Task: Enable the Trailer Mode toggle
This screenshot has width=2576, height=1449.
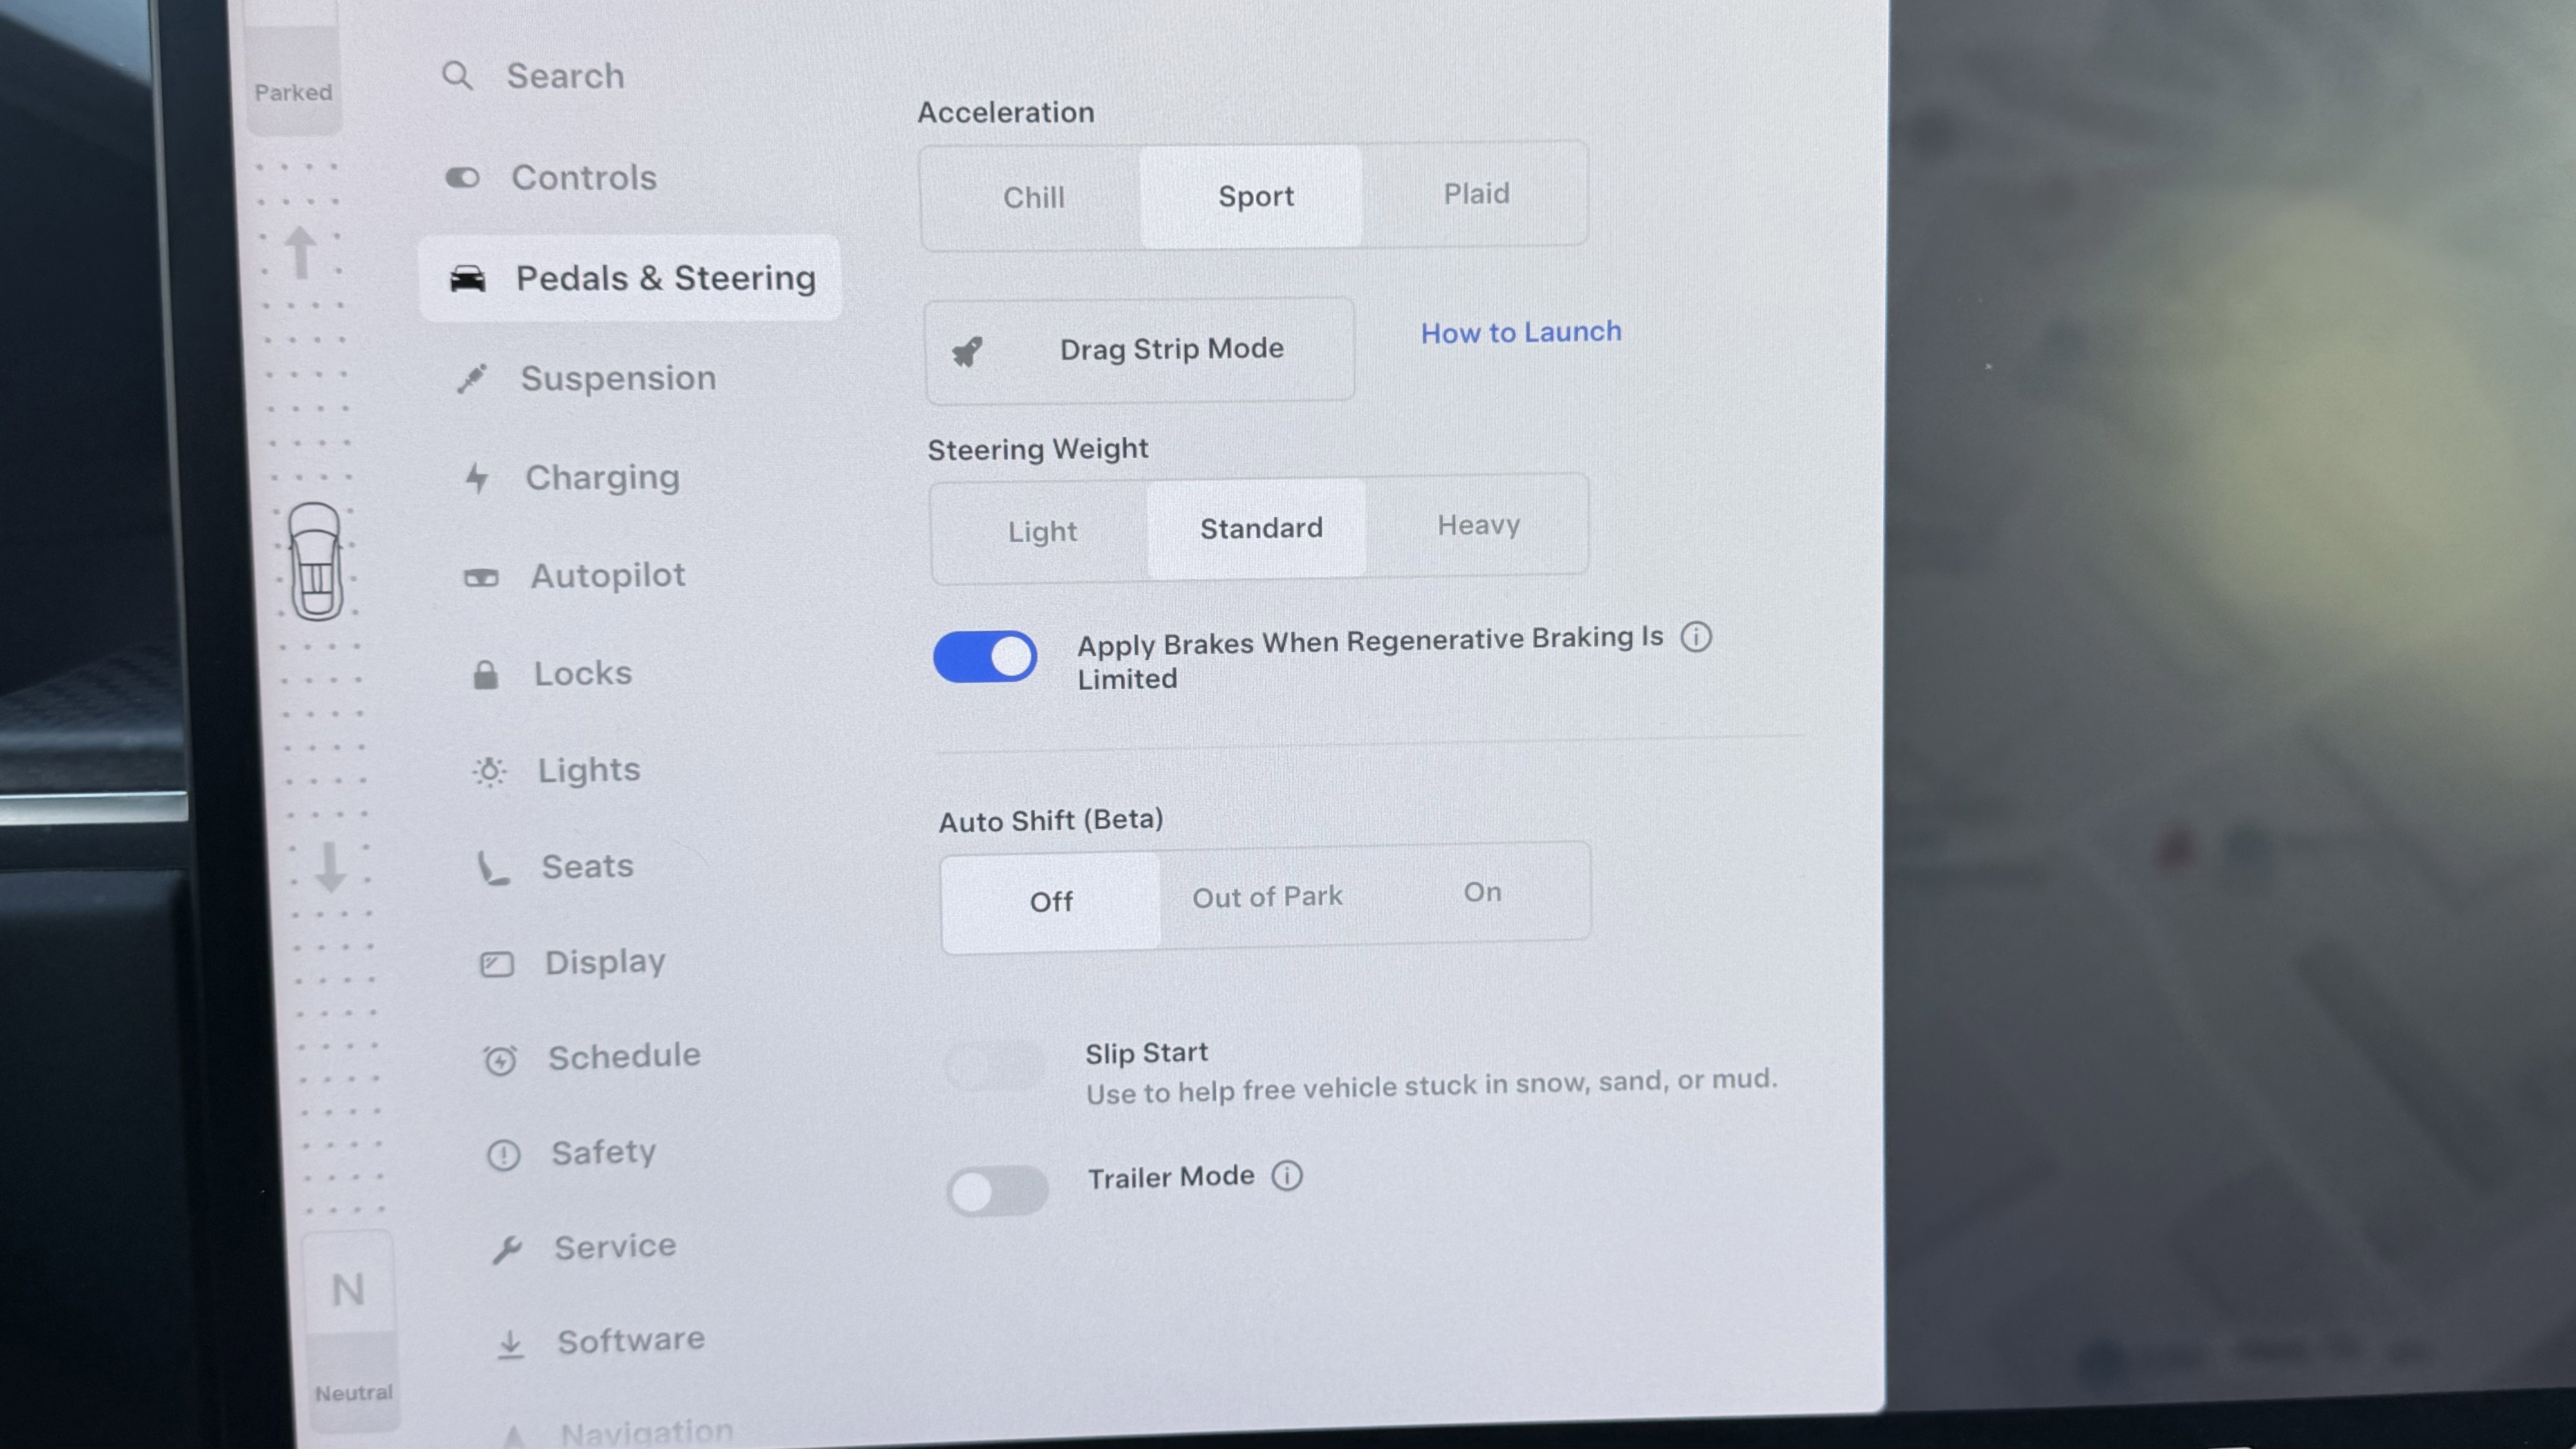Action: (x=996, y=1190)
